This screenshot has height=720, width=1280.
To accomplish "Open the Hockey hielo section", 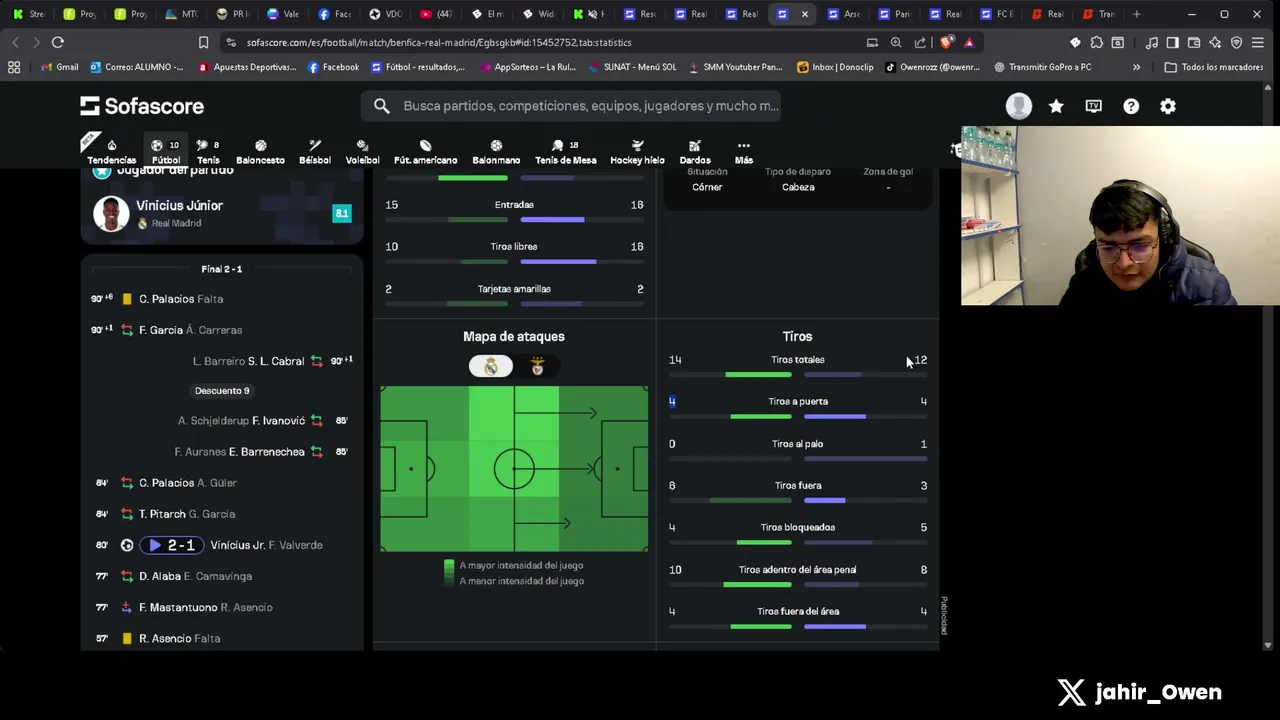I will pyautogui.click(x=637, y=152).
